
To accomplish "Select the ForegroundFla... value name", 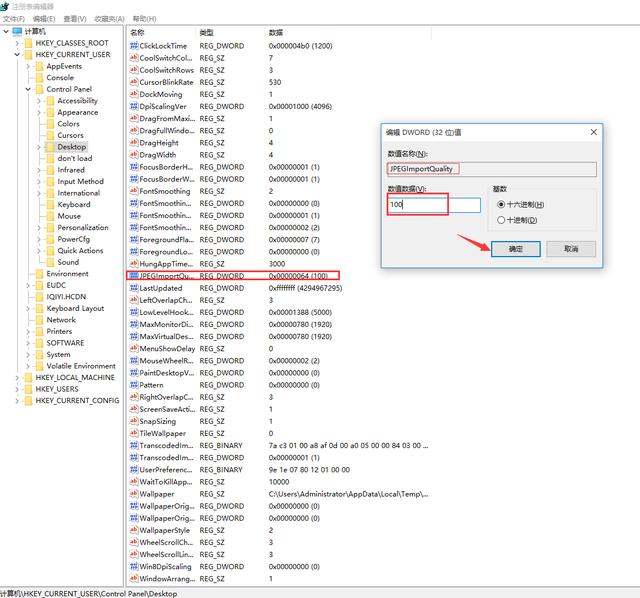I will (167, 240).
